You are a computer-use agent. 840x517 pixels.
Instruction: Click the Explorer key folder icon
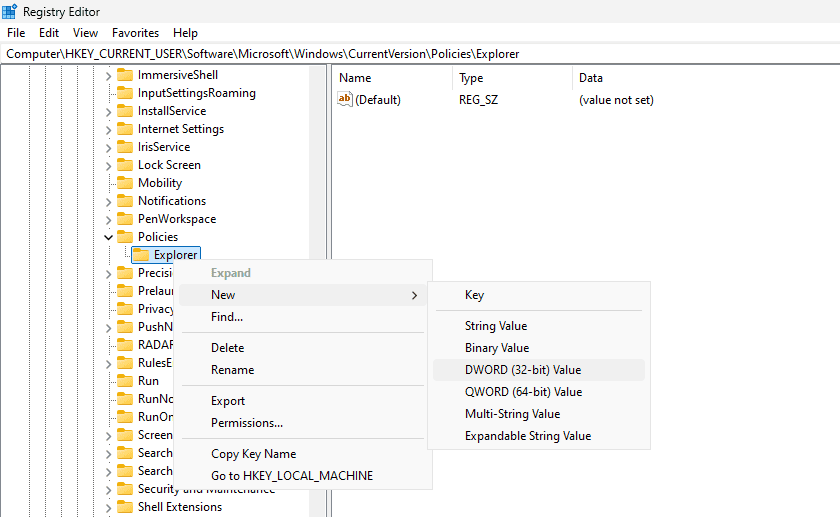click(141, 255)
